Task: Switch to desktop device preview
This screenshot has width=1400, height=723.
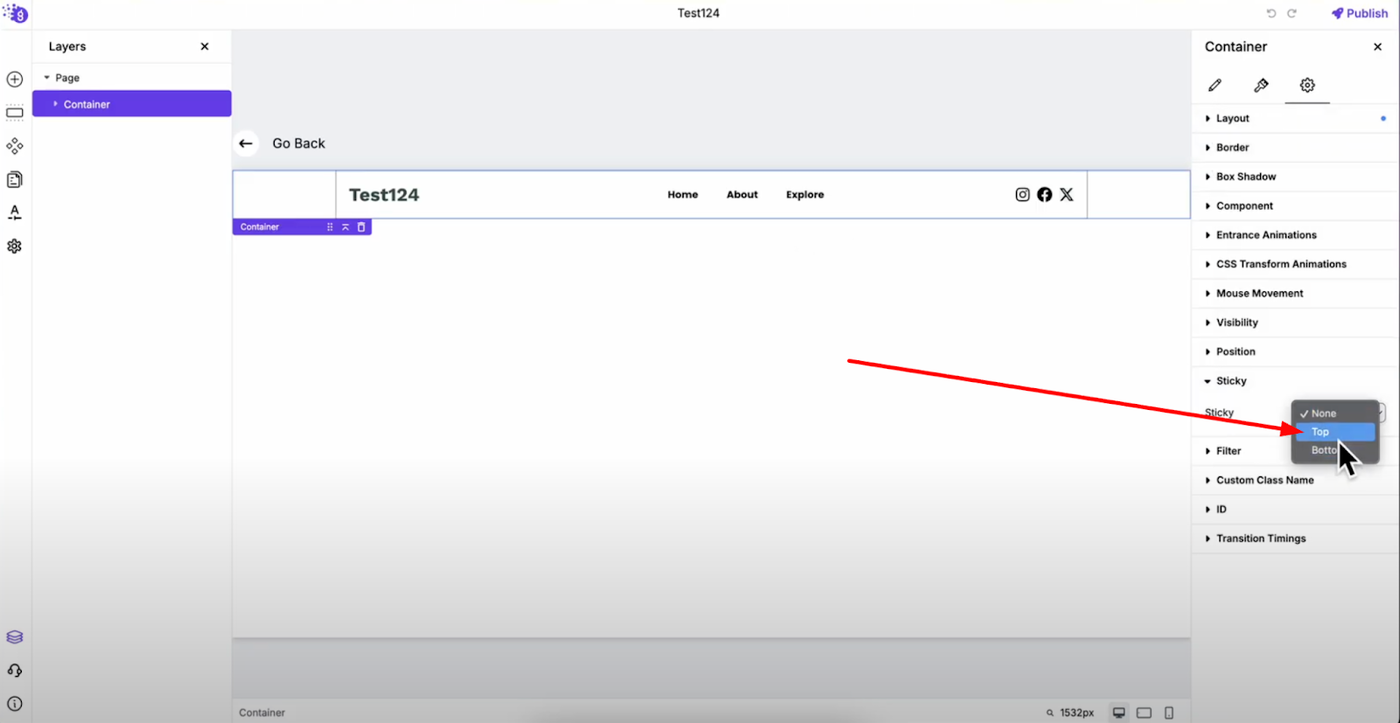Action: [1119, 713]
